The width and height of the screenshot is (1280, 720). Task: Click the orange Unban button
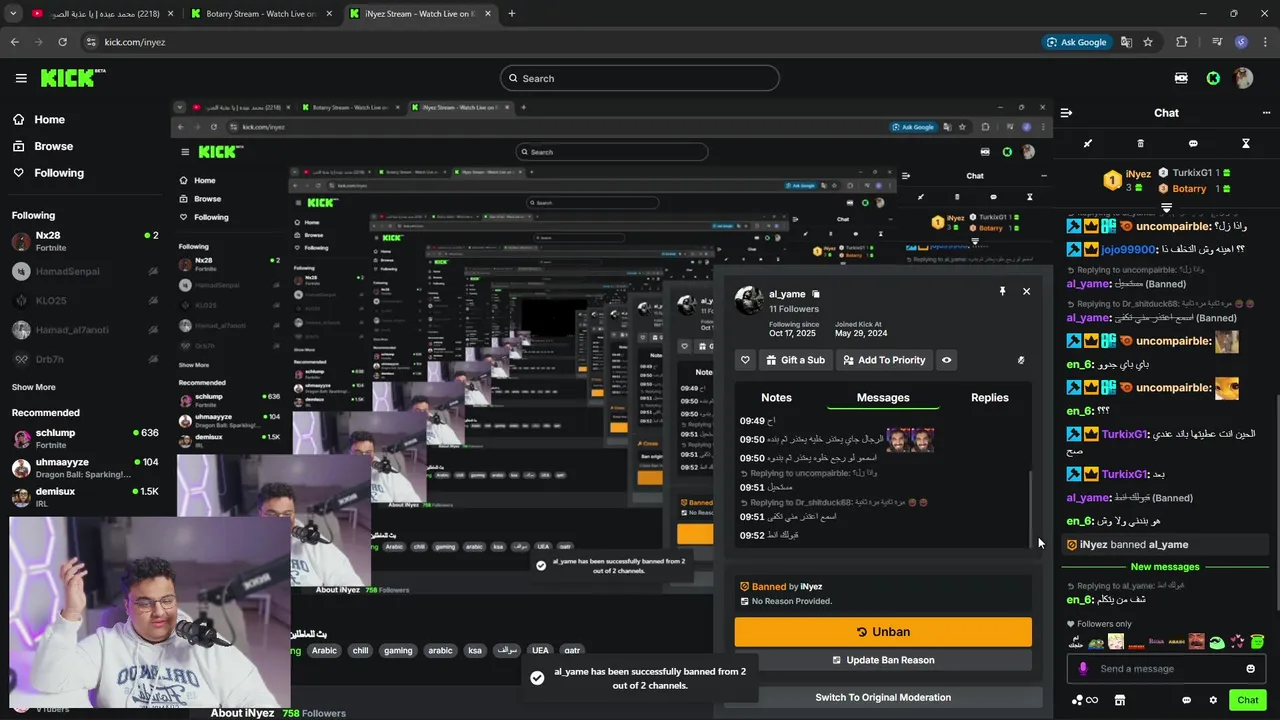point(883,632)
